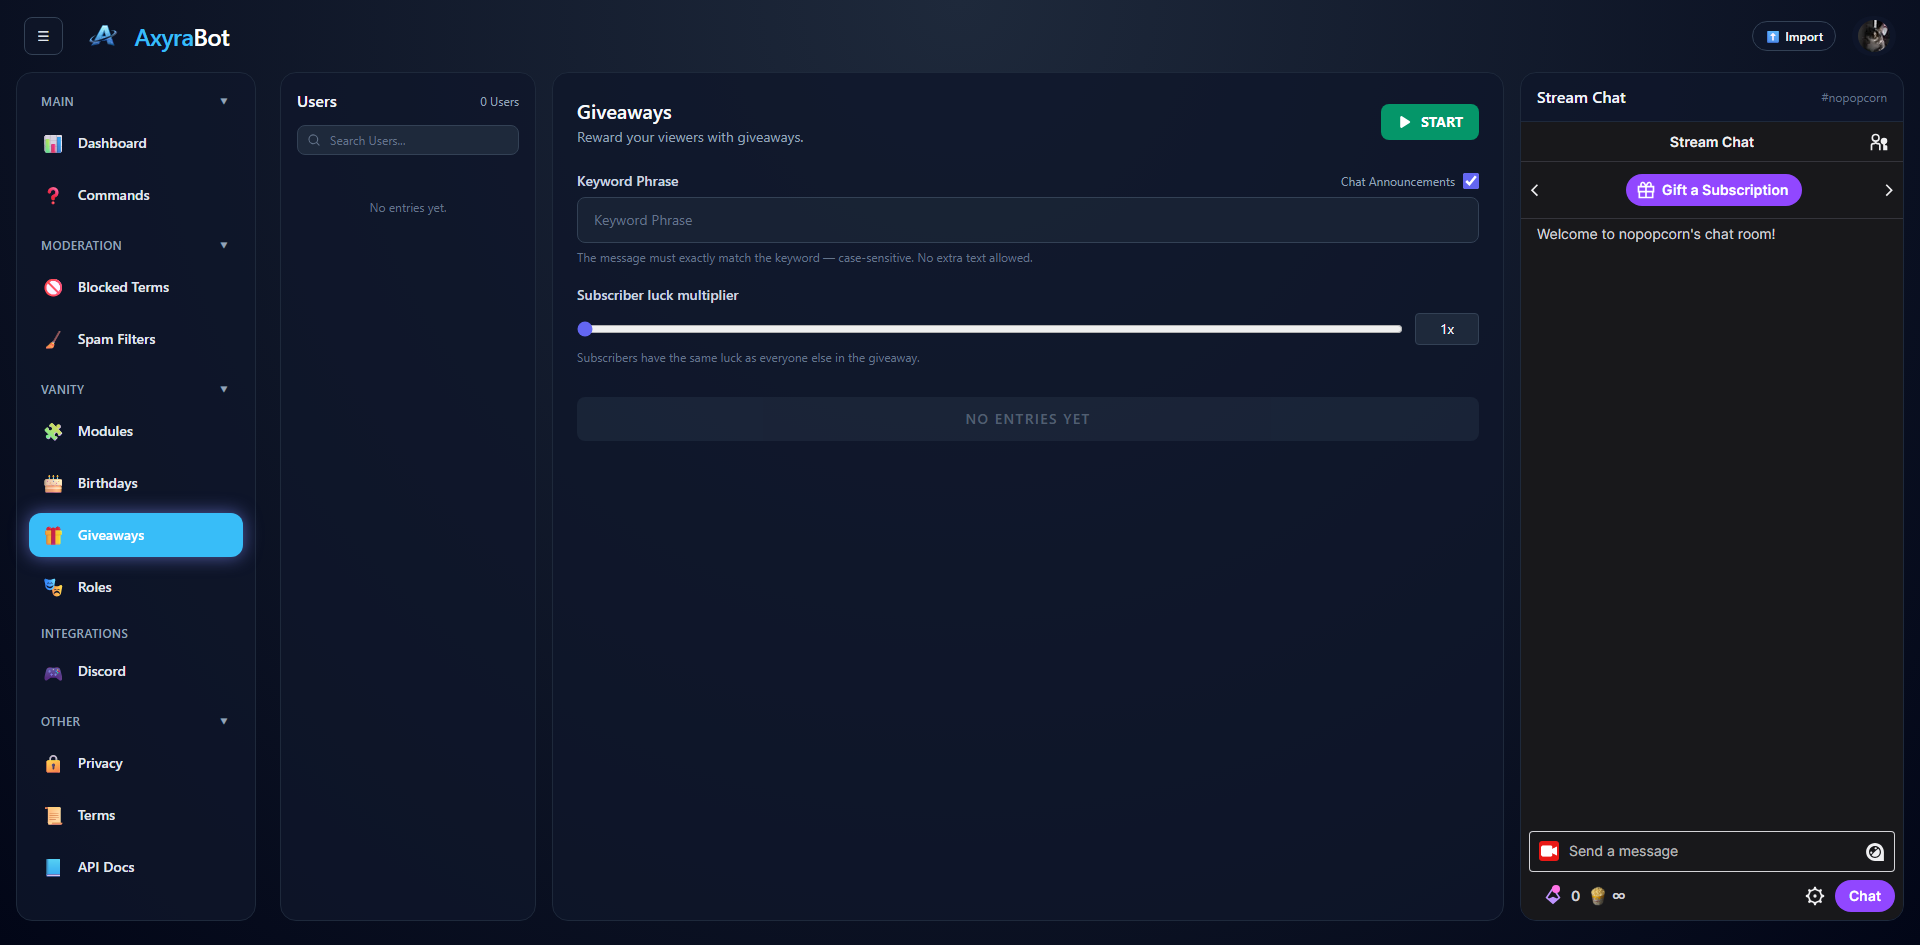
Task: Open the user profile avatar
Action: (x=1873, y=36)
